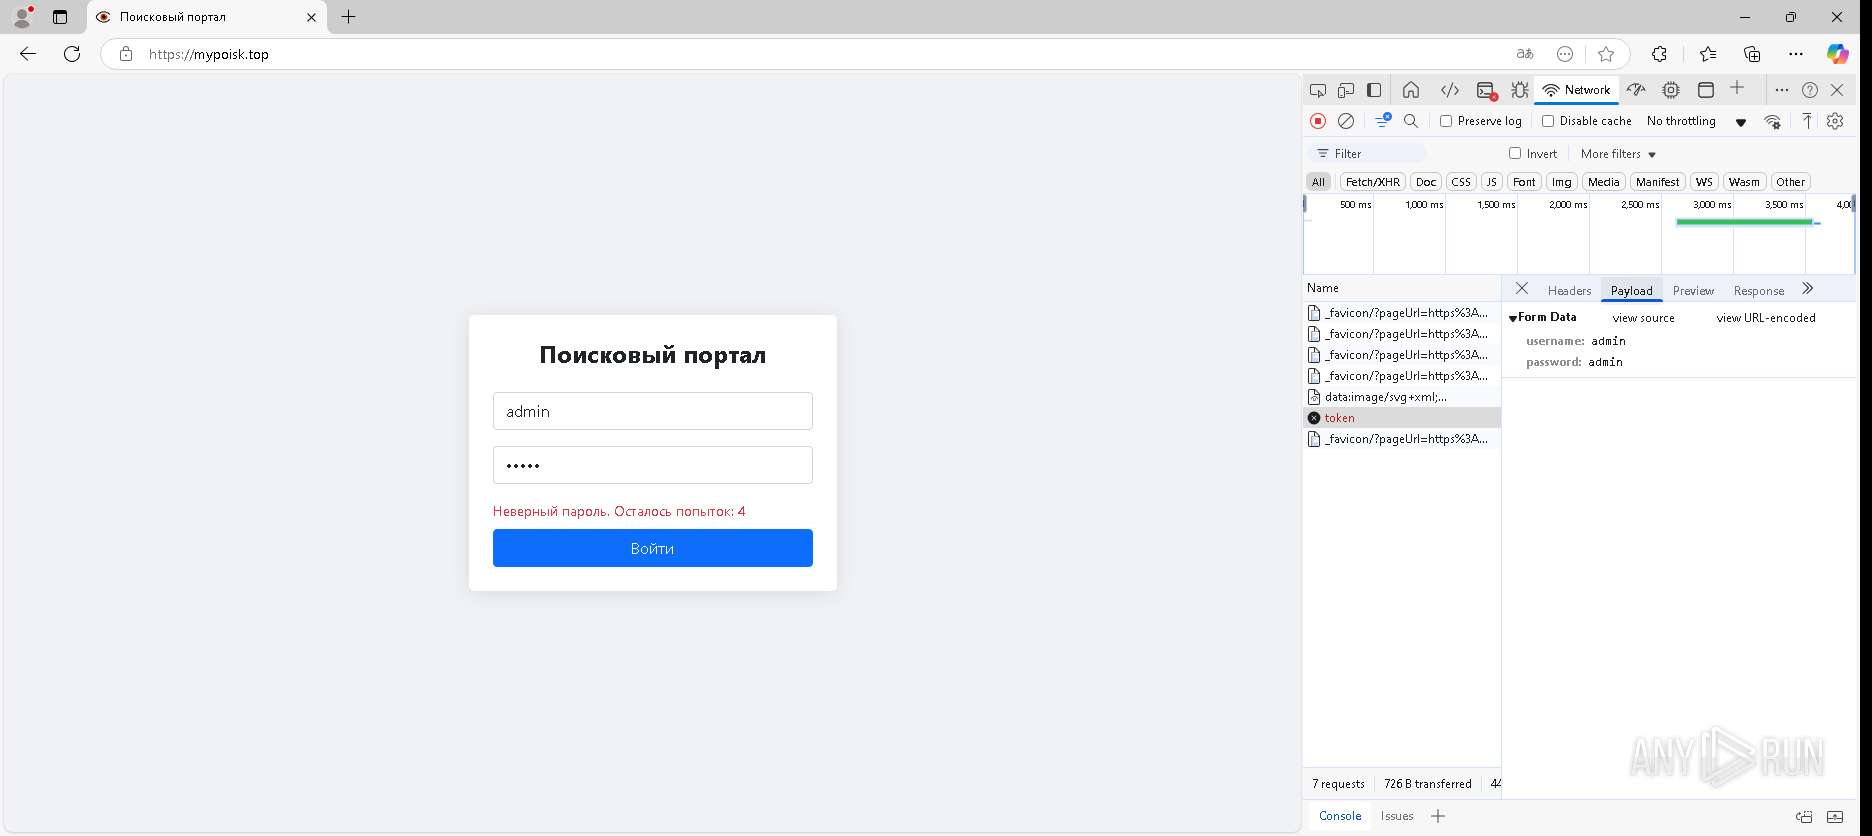Open a new browser tab
Image resolution: width=1872 pixels, height=836 pixels.
pyautogui.click(x=348, y=17)
